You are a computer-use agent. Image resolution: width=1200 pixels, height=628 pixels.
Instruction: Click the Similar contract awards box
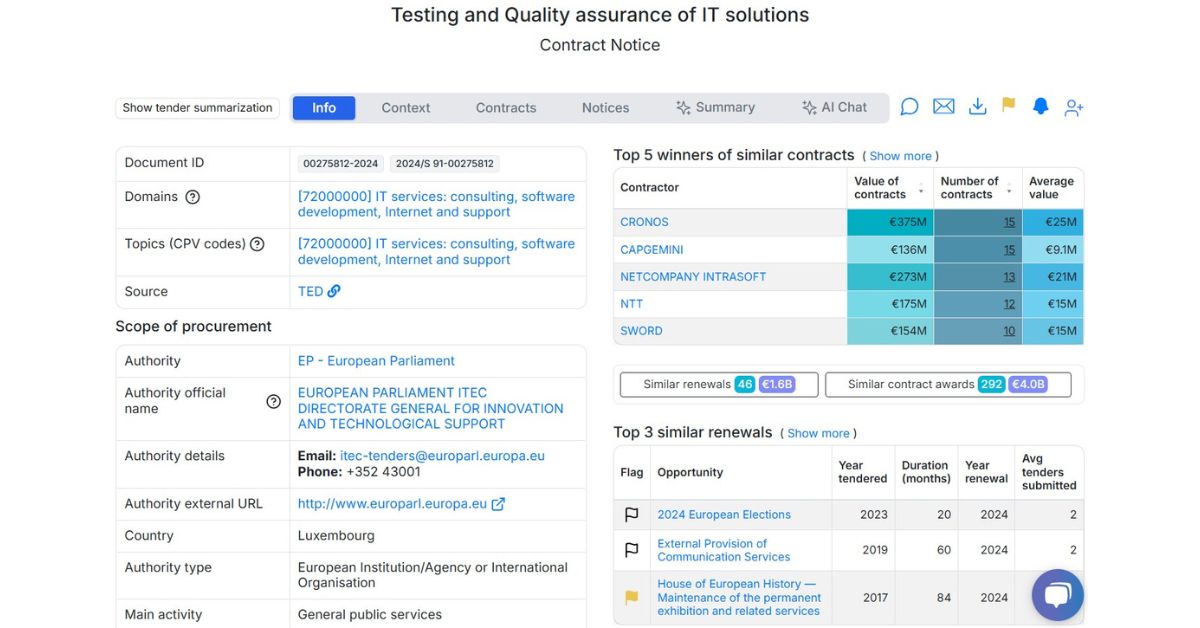coord(947,385)
